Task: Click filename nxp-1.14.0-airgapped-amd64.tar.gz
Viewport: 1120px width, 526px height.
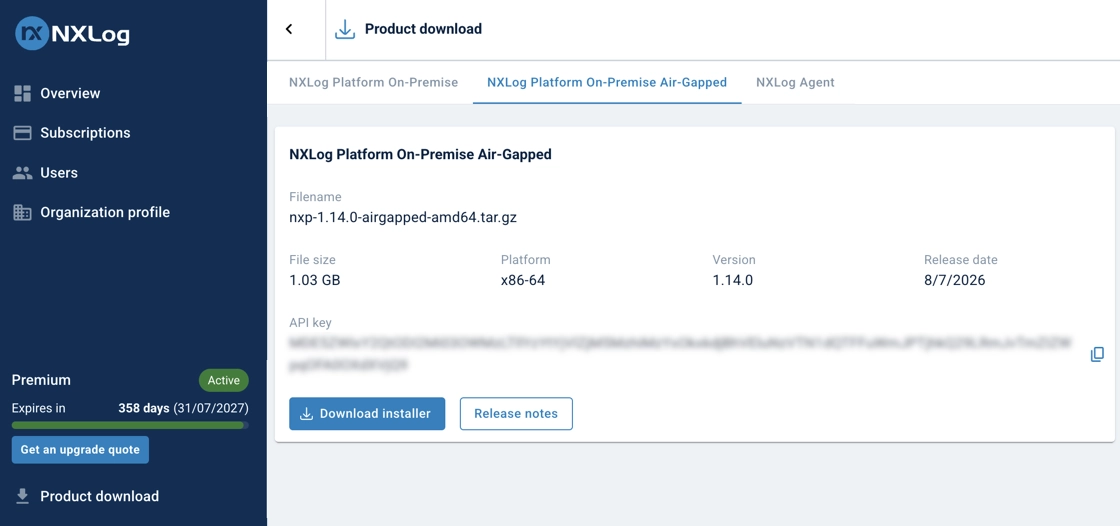Action: 403,217
